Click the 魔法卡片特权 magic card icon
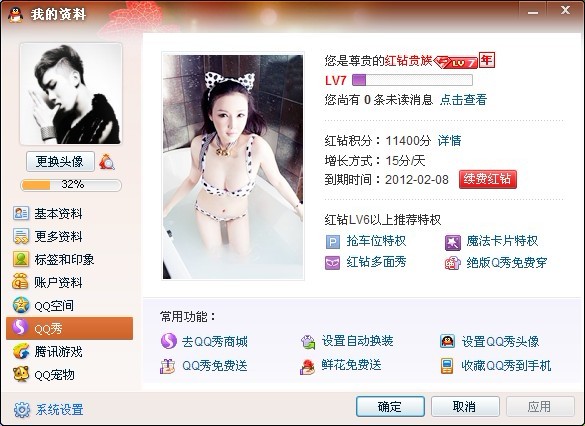Viewport: 585px width, 426px height. coord(453,242)
